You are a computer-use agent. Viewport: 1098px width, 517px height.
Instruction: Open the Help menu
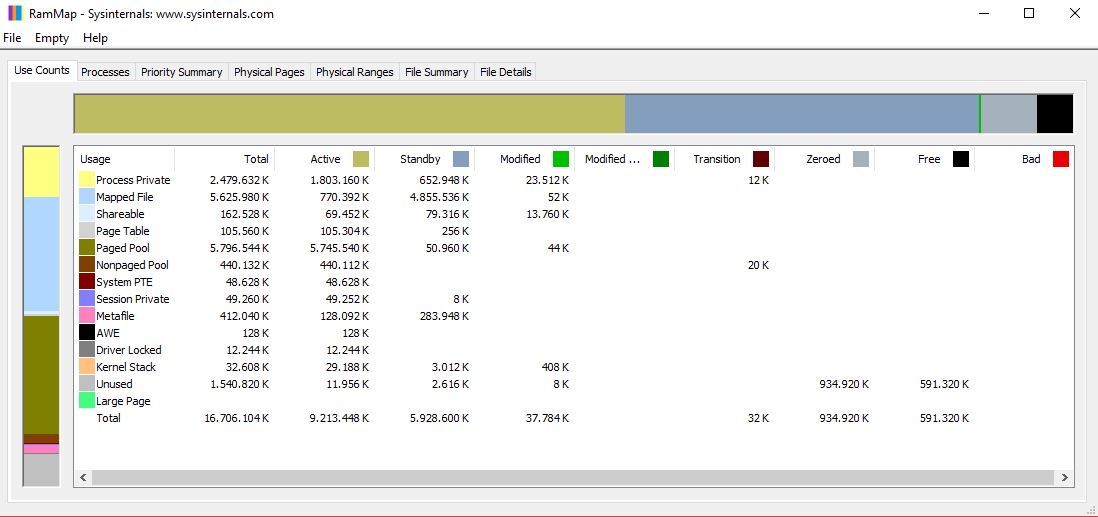[95, 38]
